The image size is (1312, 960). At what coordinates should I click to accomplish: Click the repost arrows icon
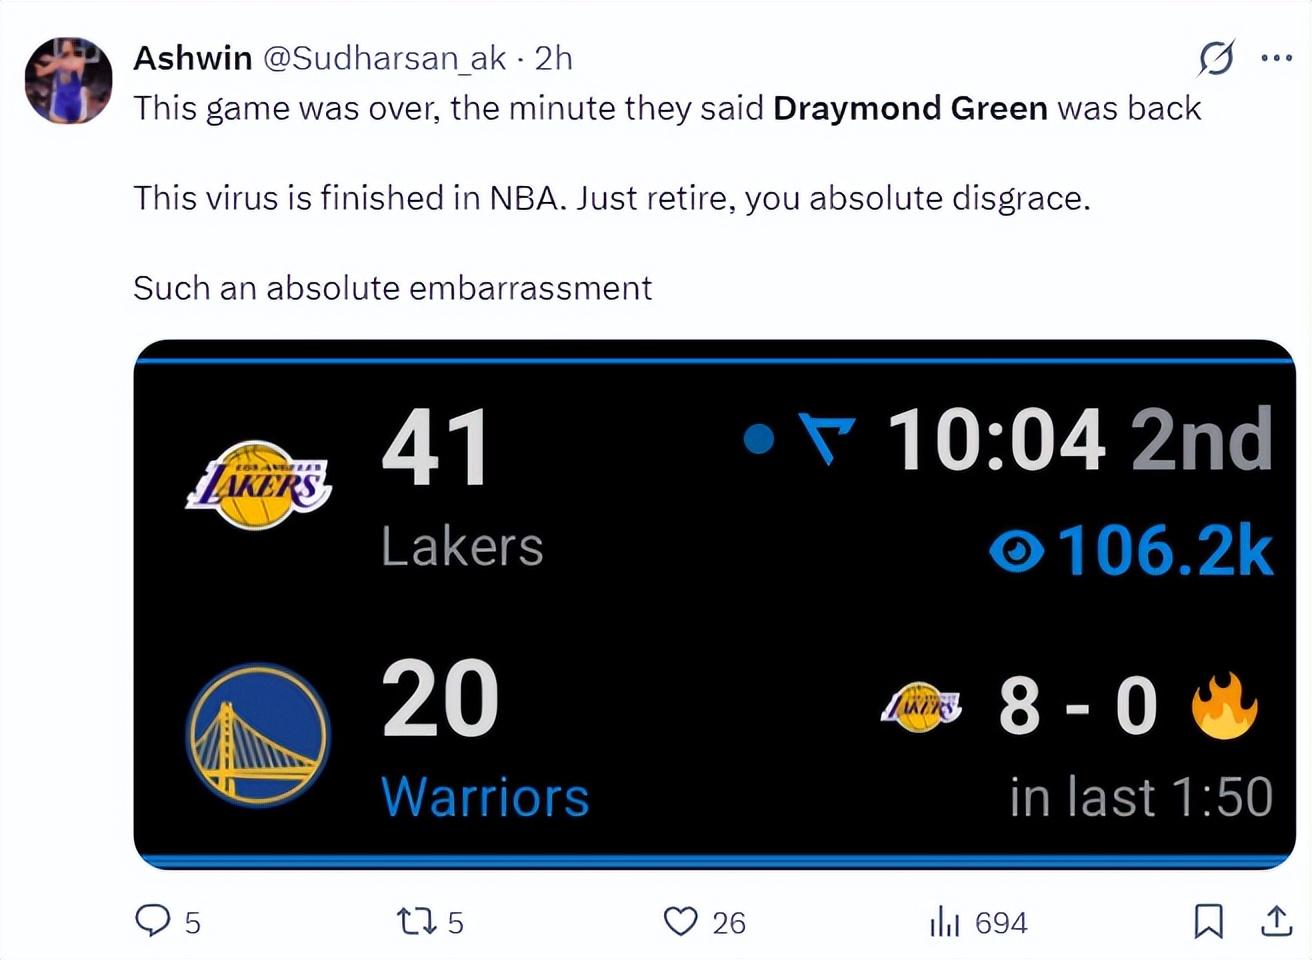414,920
